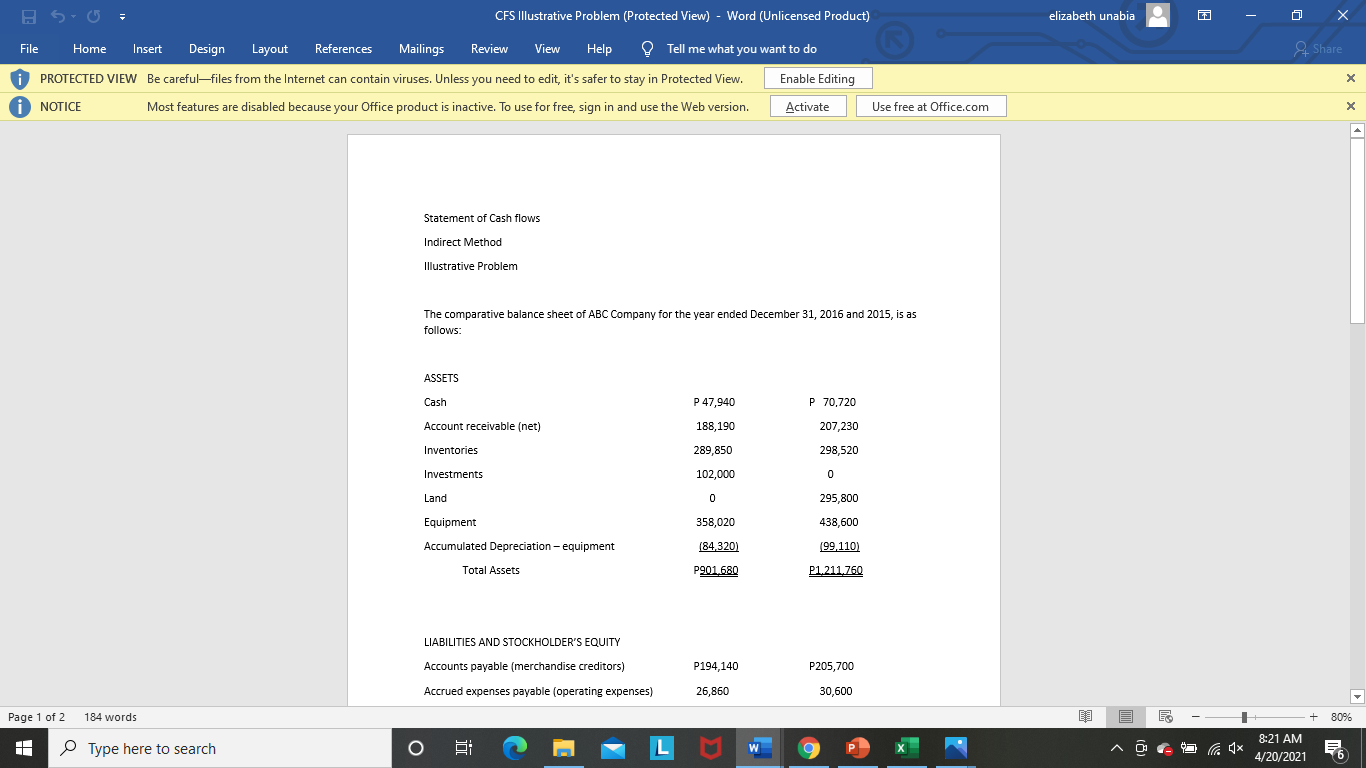Switch to Web Layout view in the status bar
The width and height of the screenshot is (1366, 768).
(x=1166, y=716)
